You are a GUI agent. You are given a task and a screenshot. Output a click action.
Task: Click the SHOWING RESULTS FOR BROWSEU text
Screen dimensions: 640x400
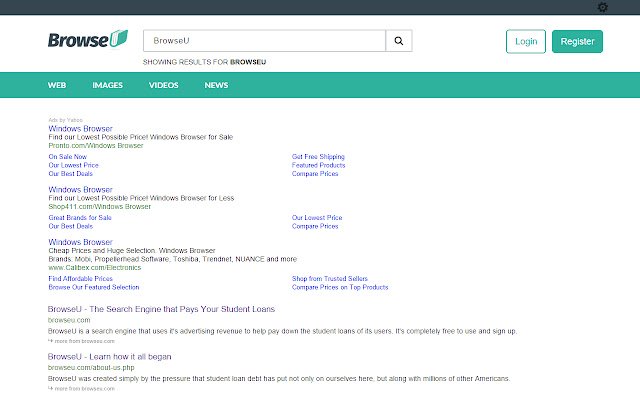coord(204,62)
